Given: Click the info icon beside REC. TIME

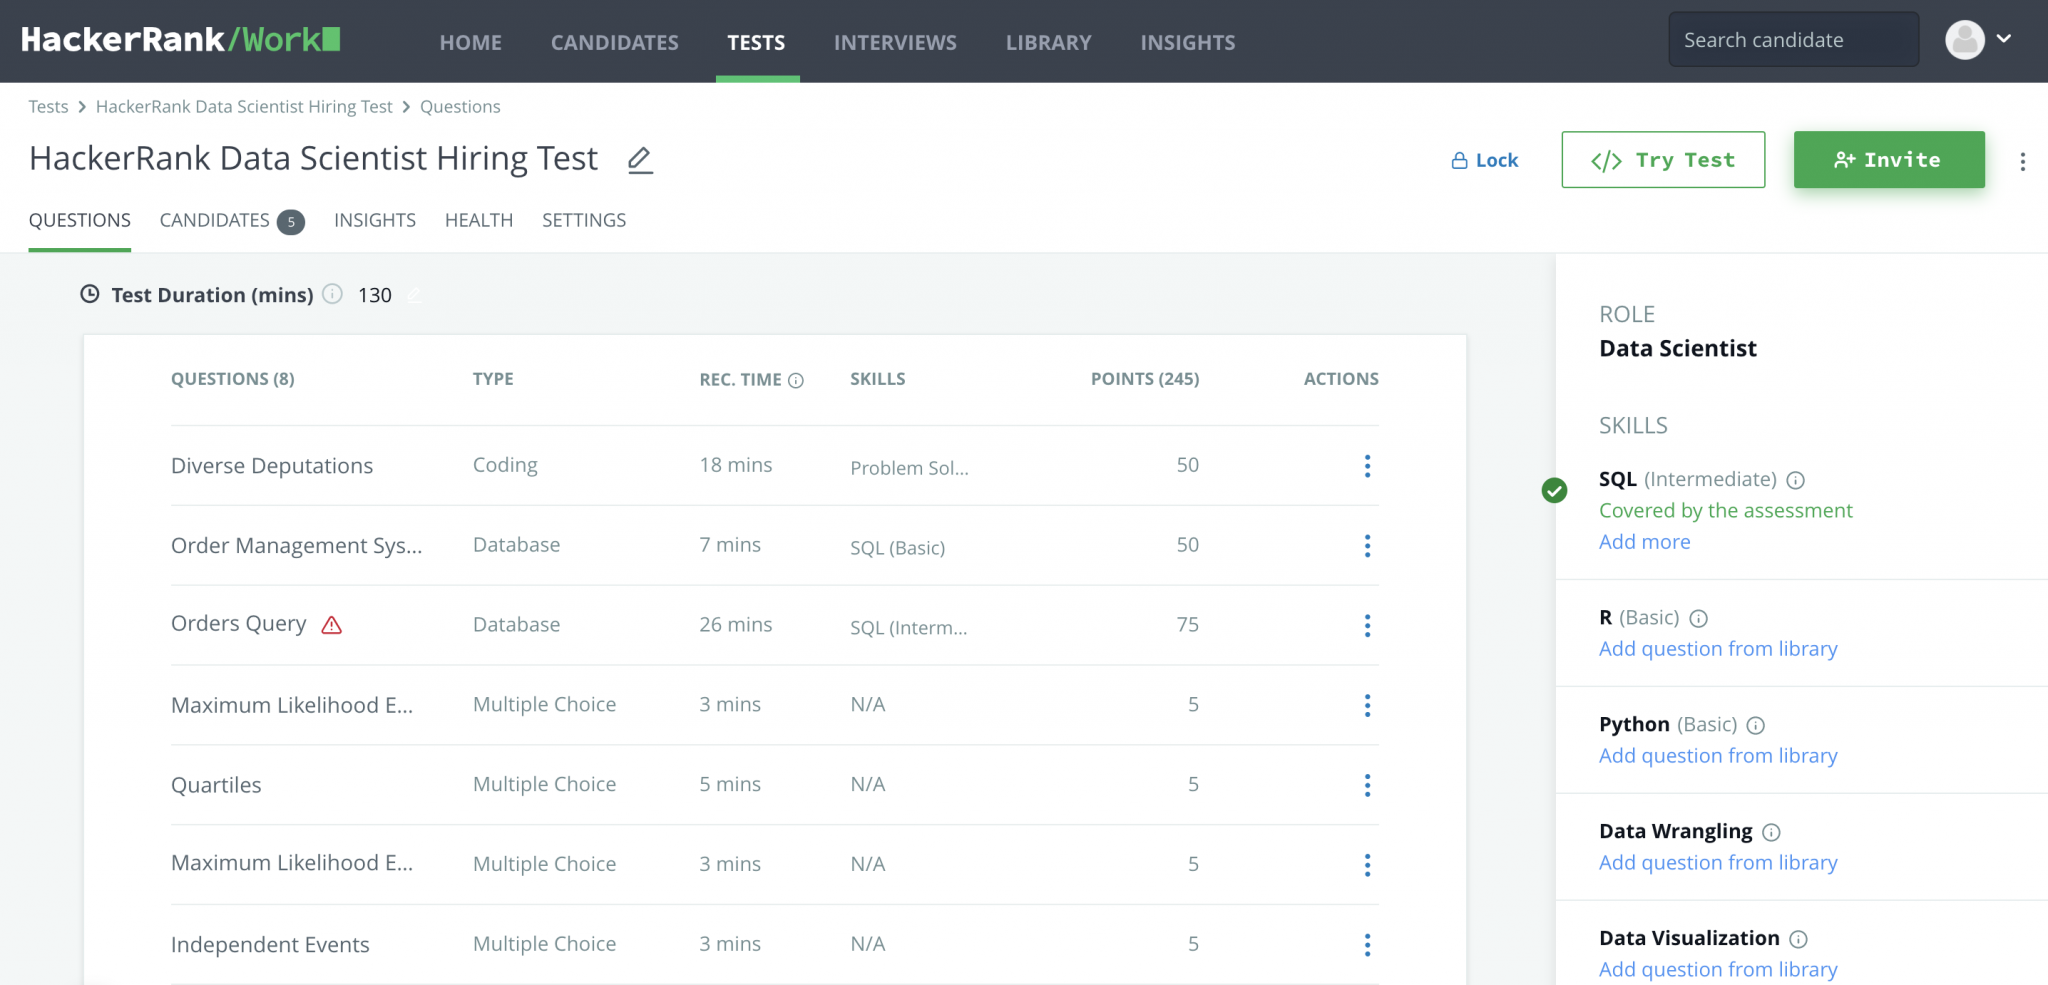Looking at the screenshot, I should pos(795,380).
